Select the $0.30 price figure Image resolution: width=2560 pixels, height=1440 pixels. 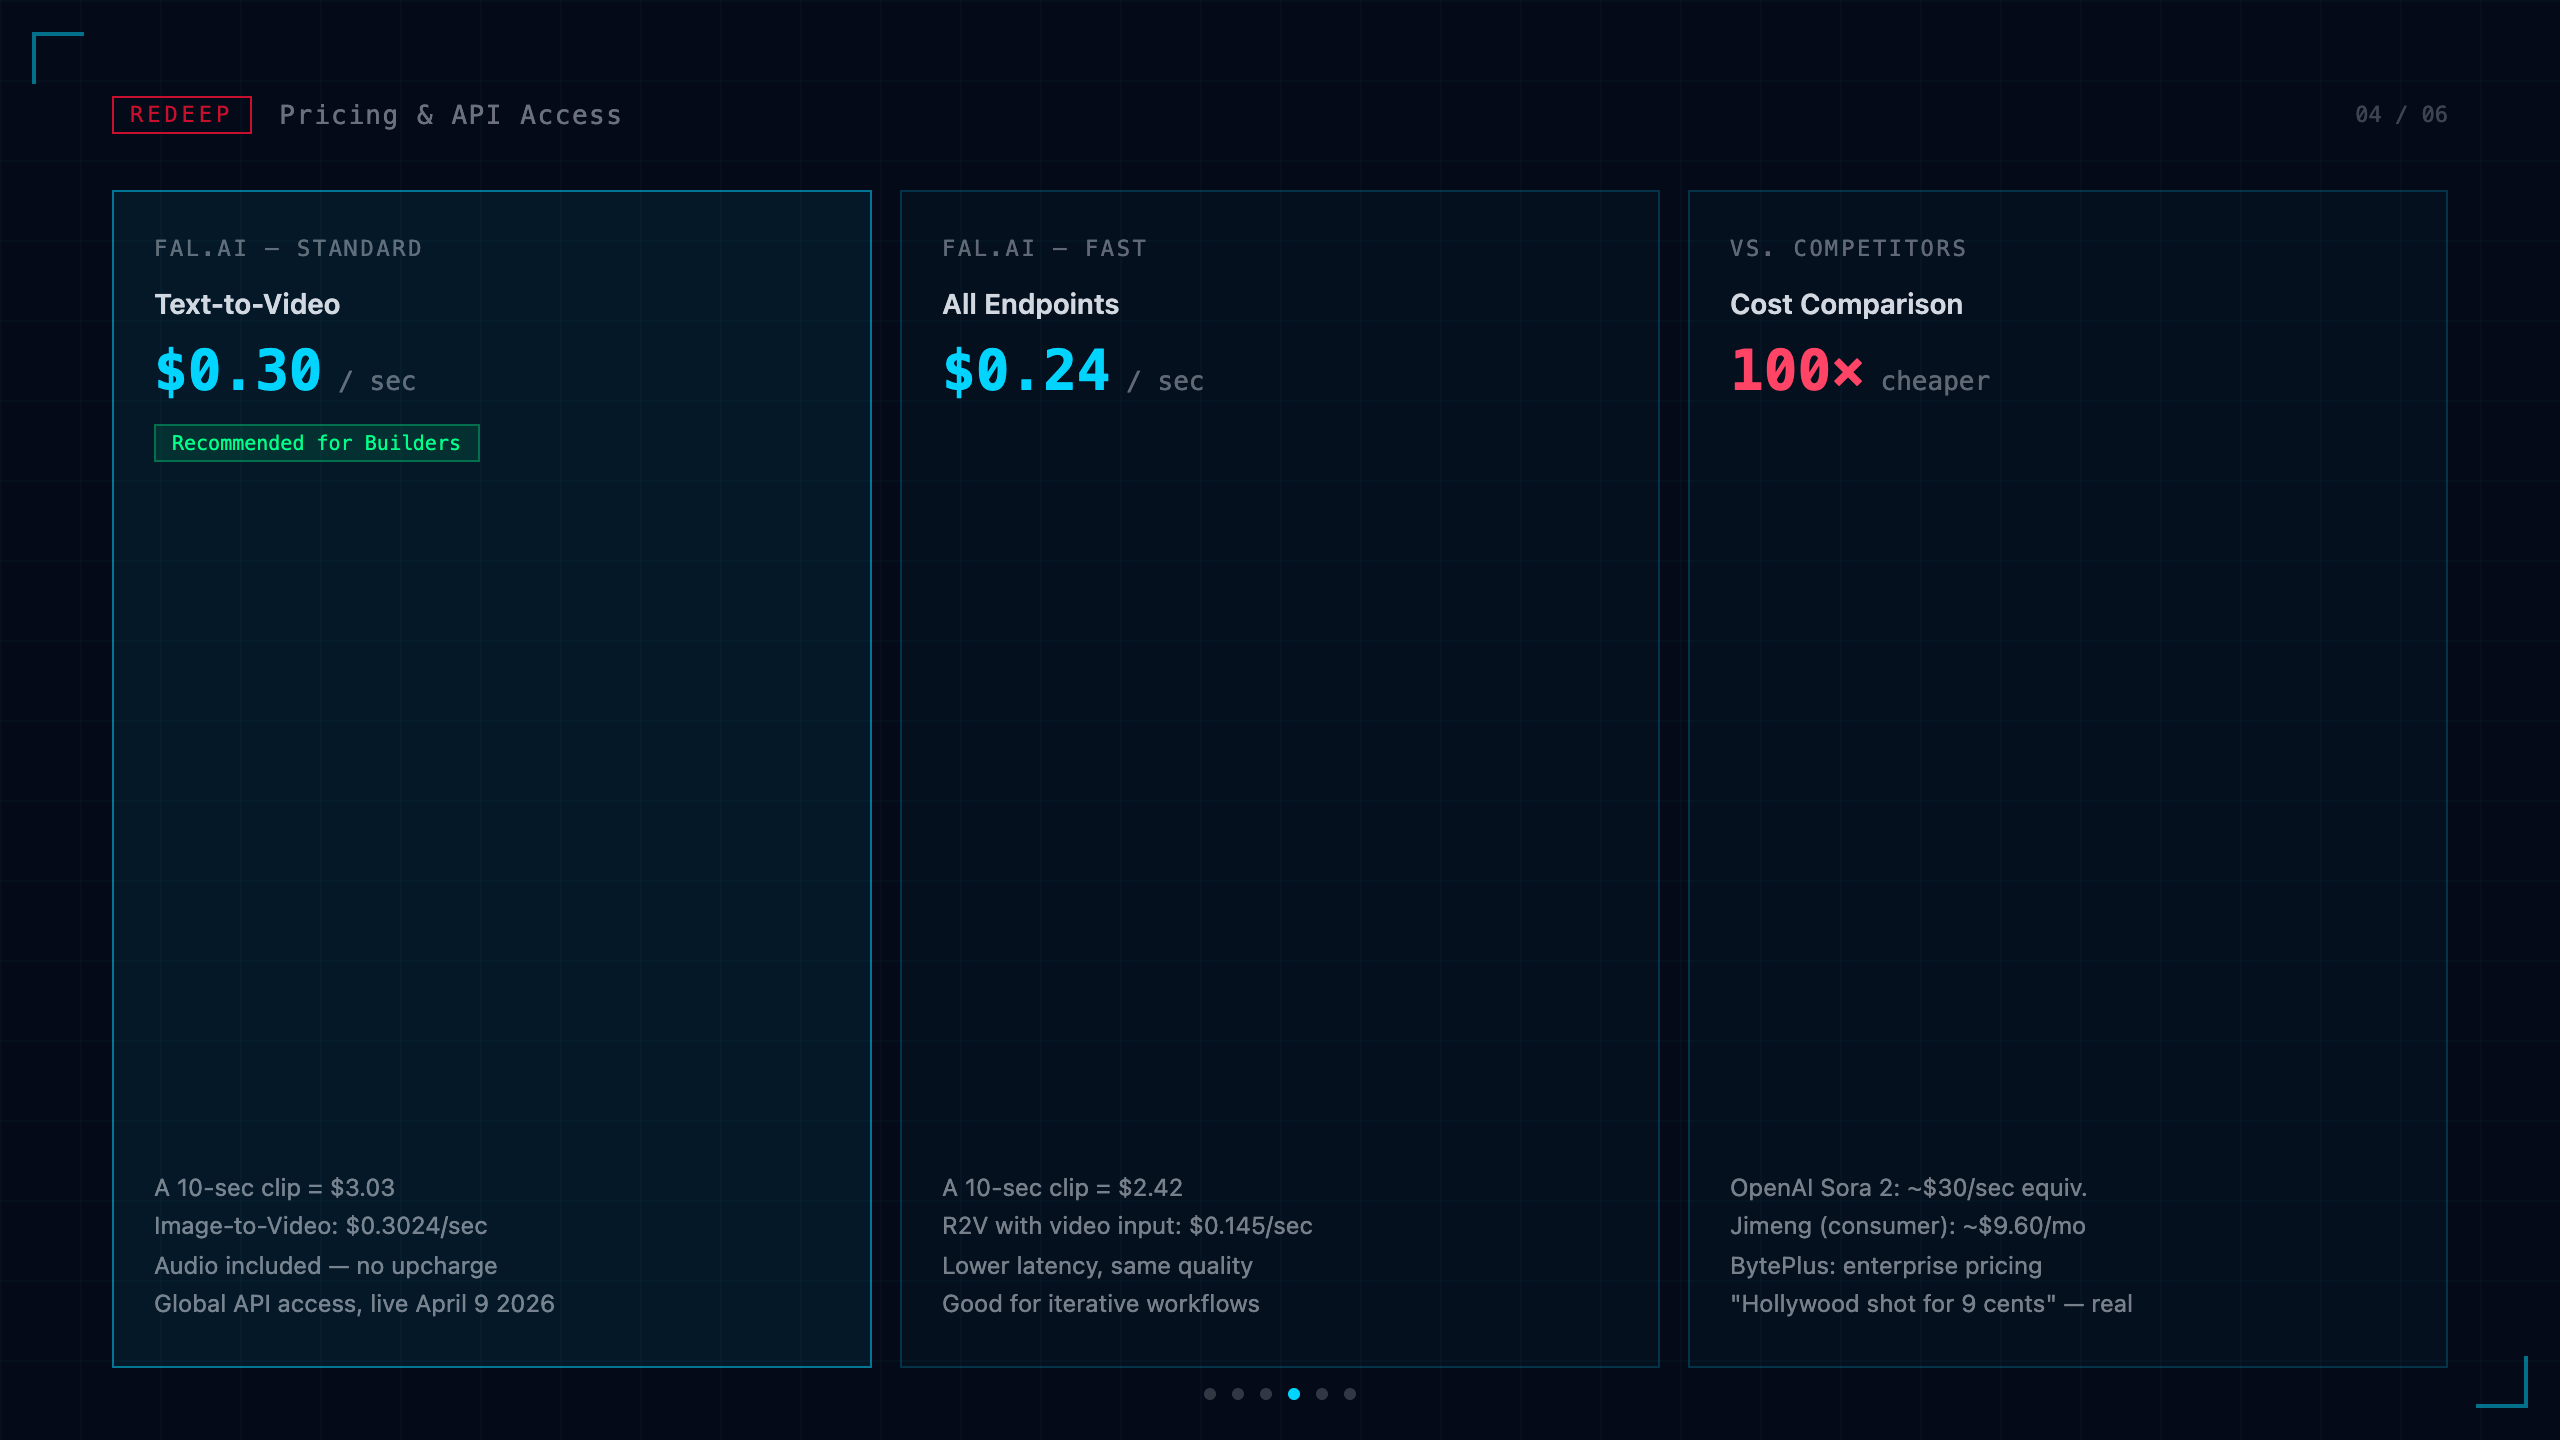click(238, 371)
